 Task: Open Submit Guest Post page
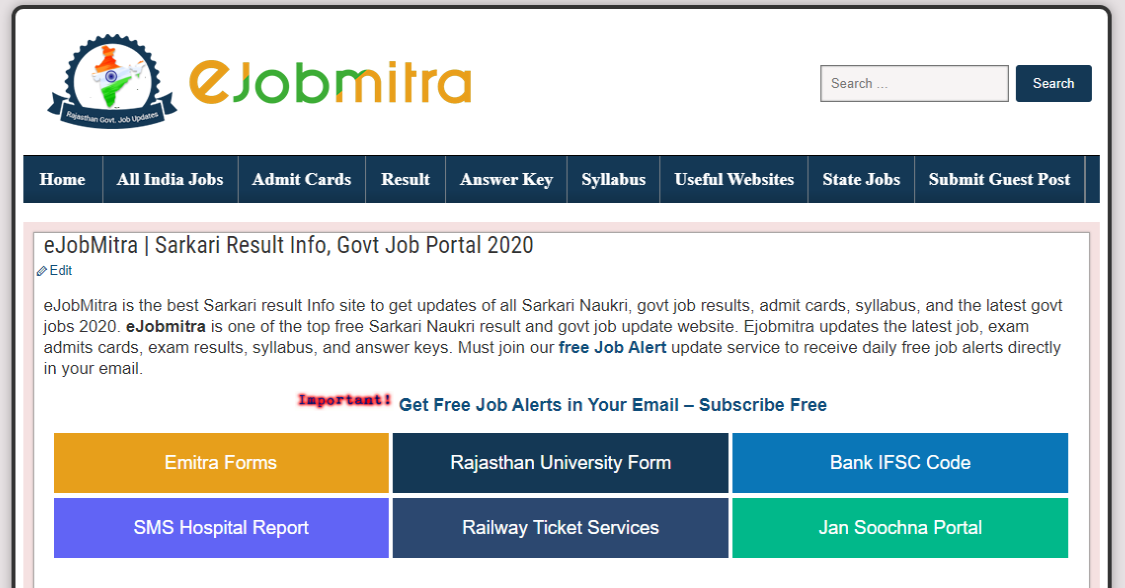pos(999,179)
